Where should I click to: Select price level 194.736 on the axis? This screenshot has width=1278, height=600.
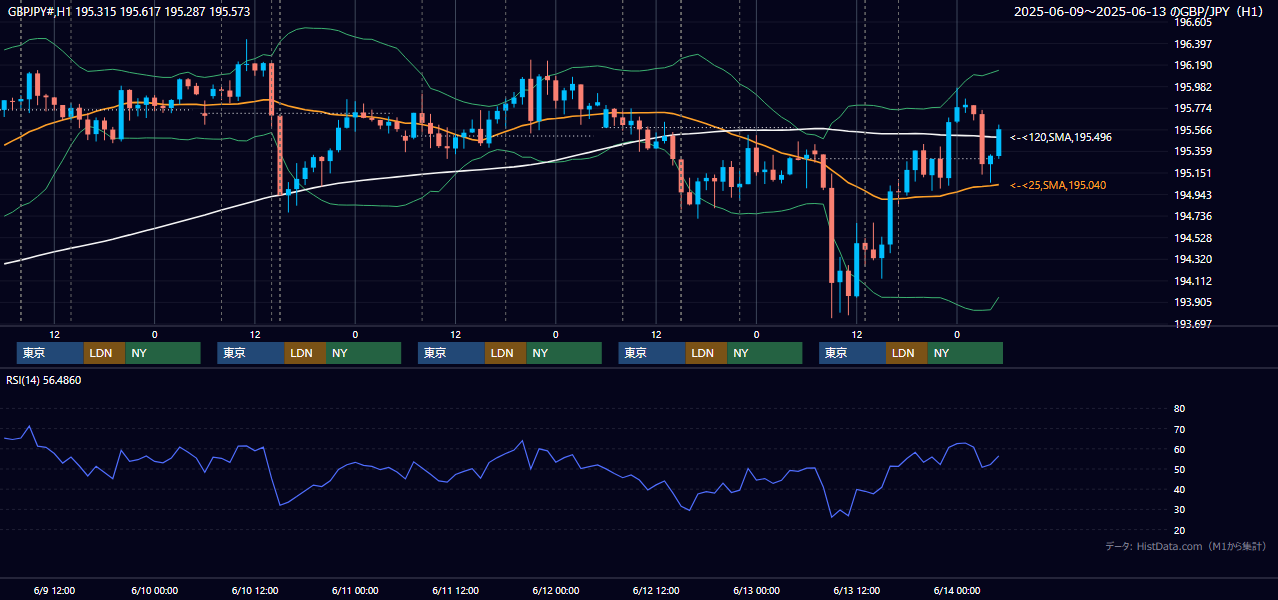click(1193, 216)
